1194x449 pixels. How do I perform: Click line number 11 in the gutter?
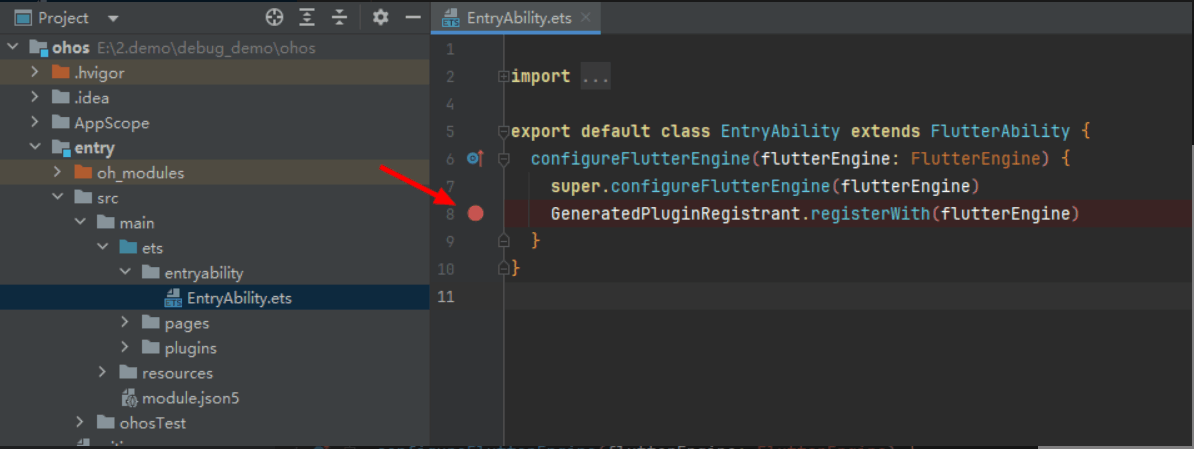pyautogui.click(x=447, y=296)
